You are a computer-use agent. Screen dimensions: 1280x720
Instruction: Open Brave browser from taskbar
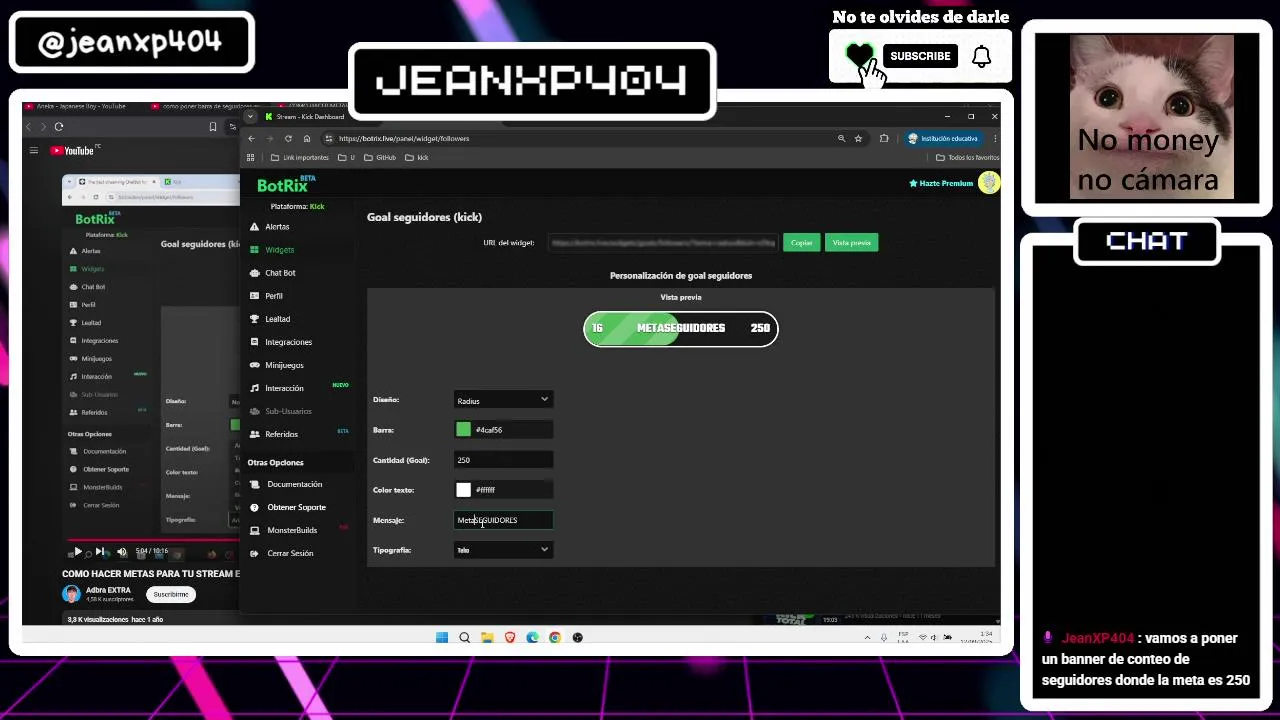(510, 638)
